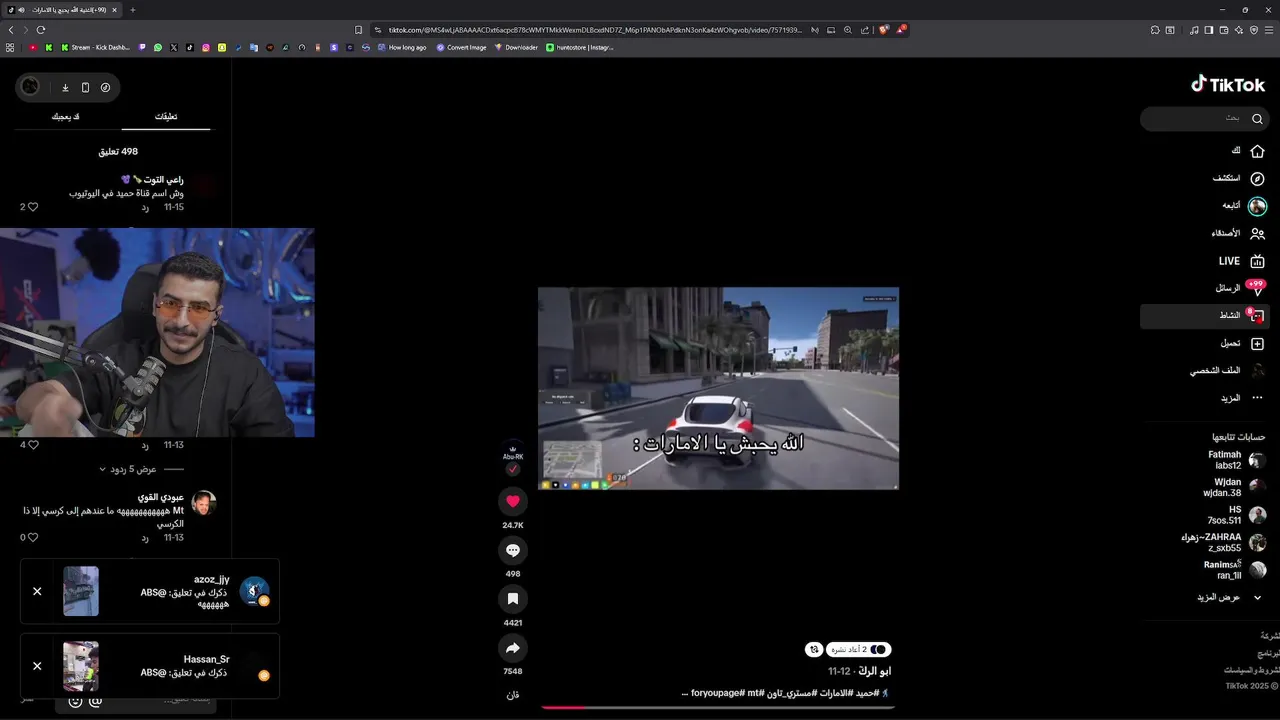Open the TikTok home icon in sidebar
Image resolution: width=1280 pixels, height=720 pixels.
1257,151
